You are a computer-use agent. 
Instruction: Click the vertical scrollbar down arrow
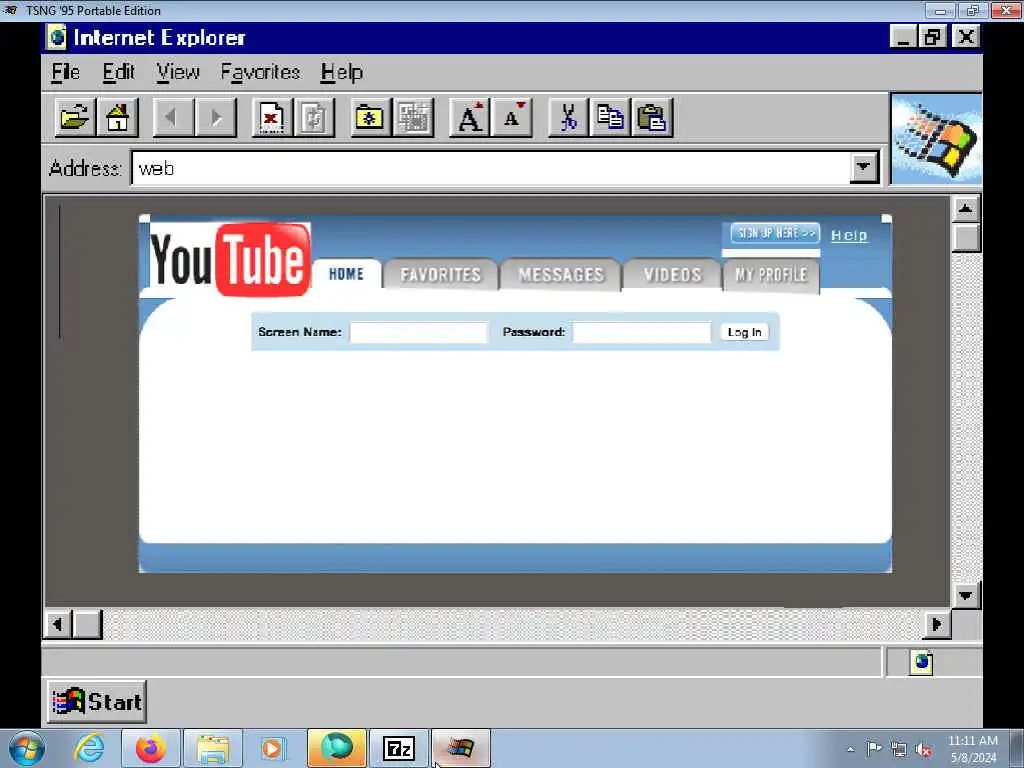click(965, 595)
